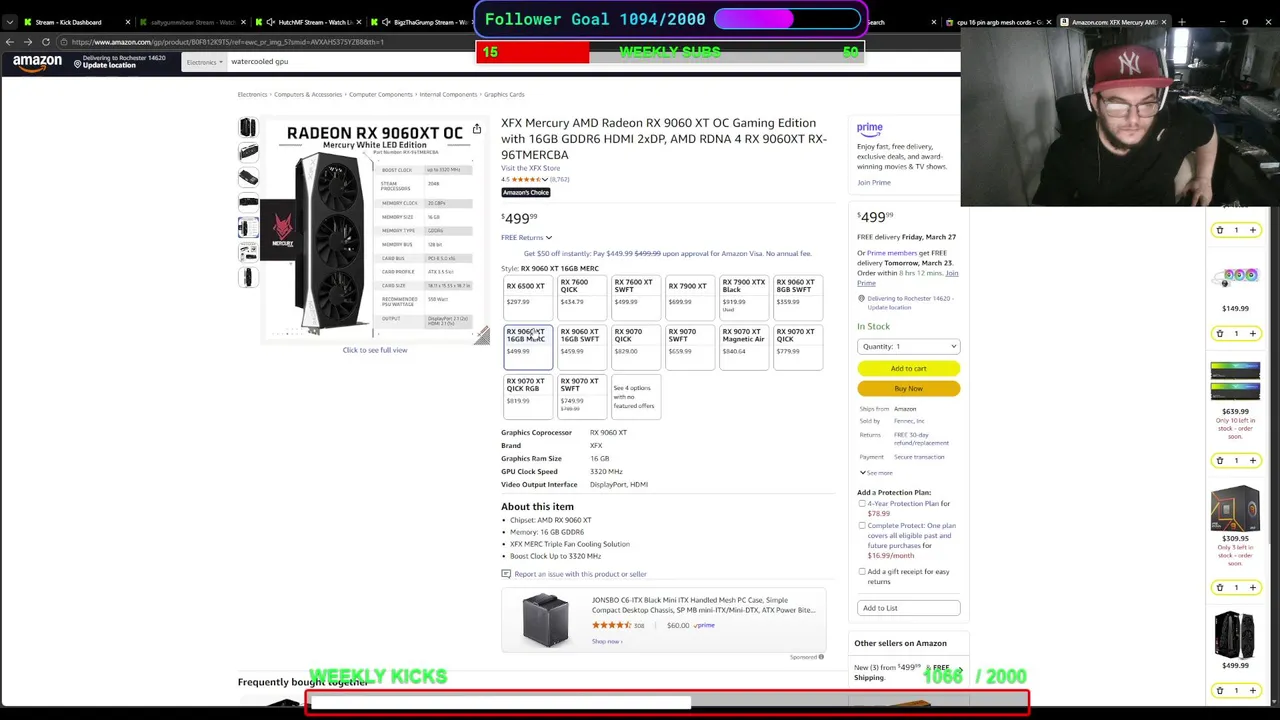Select RX 9070 XT QICK RGB style option

point(527,396)
